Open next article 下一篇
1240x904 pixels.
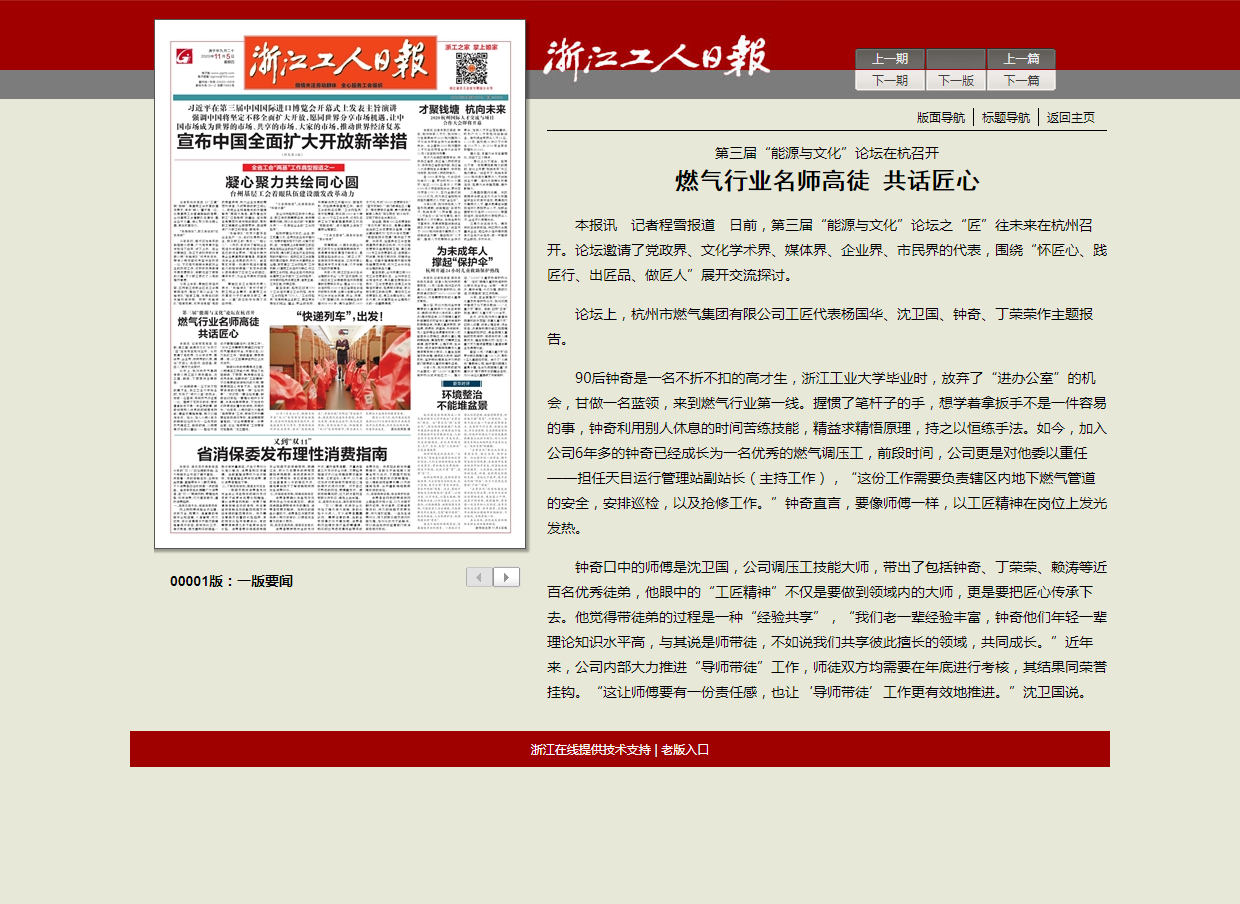click(1021, 80)
